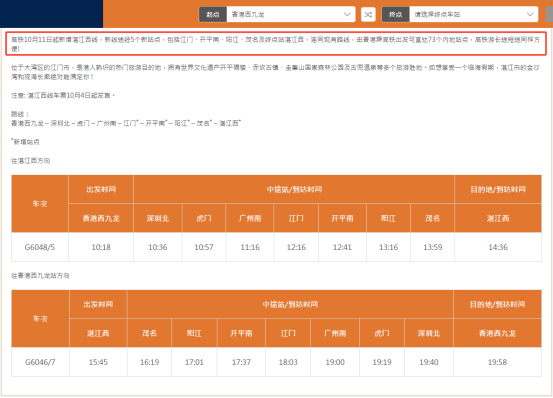This screenshot has height=398, width=553.
Task: Select the 11:16 arrival cell
Action: click(250, 247)
